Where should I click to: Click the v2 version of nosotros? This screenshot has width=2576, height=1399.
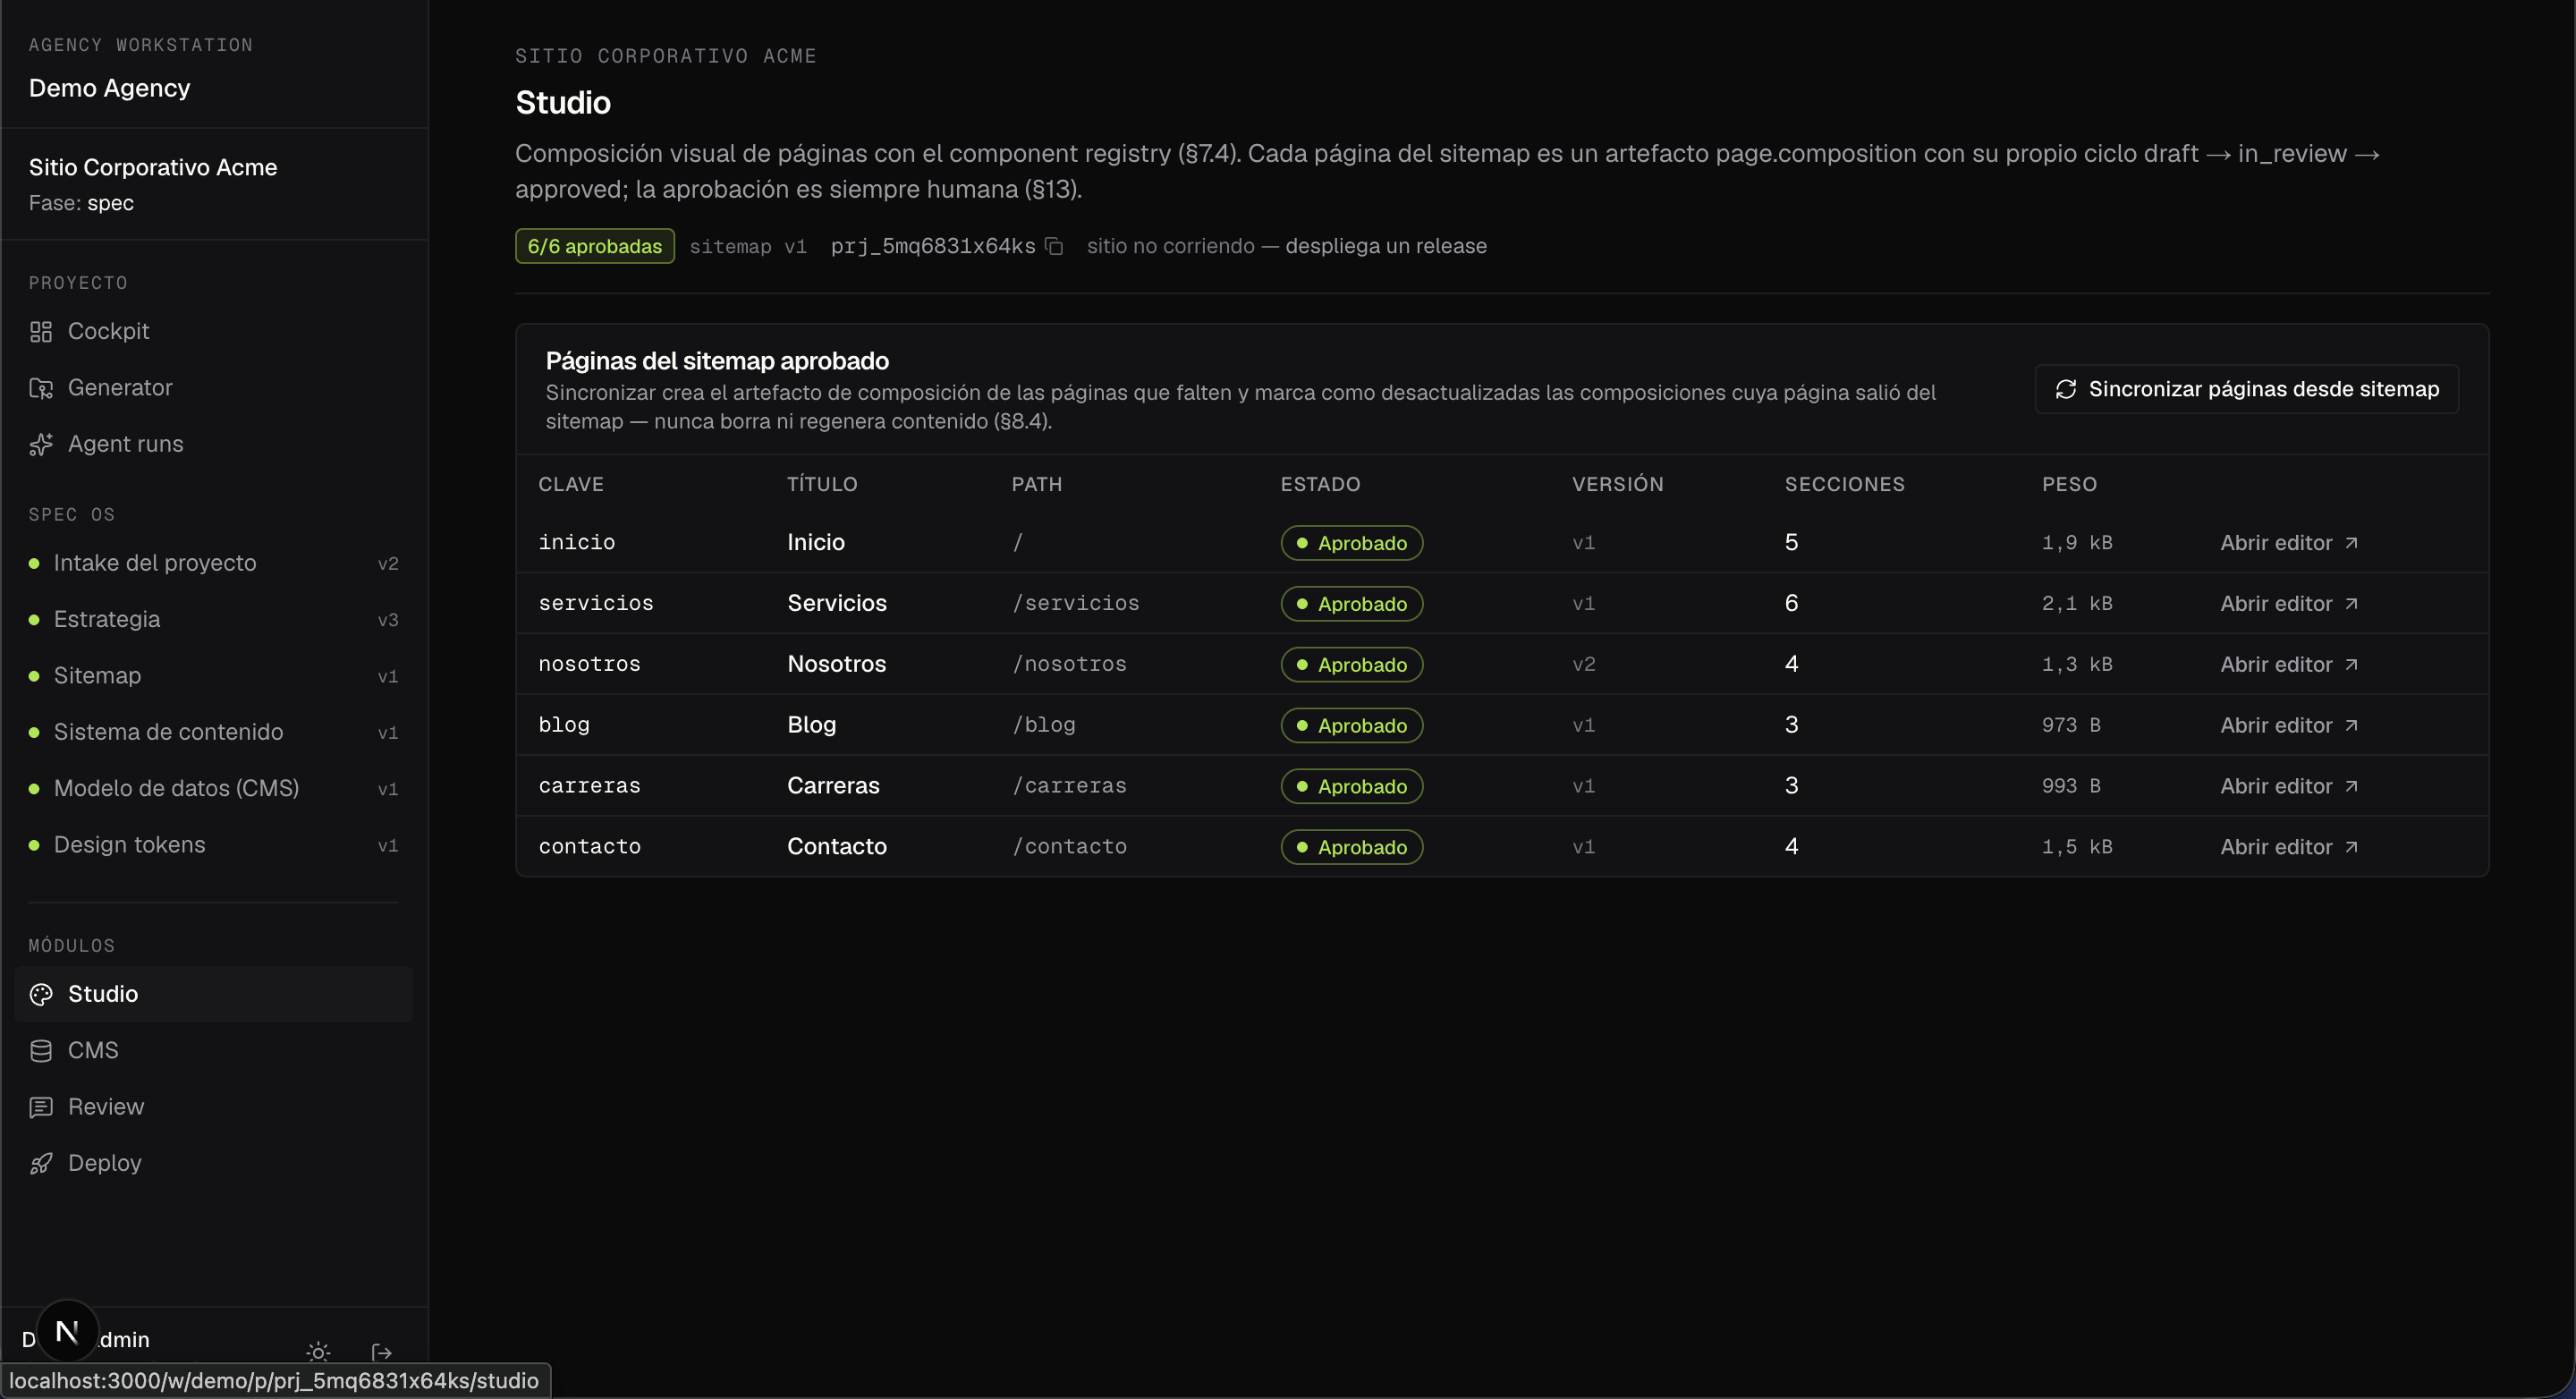click(x=1583, y=665)
